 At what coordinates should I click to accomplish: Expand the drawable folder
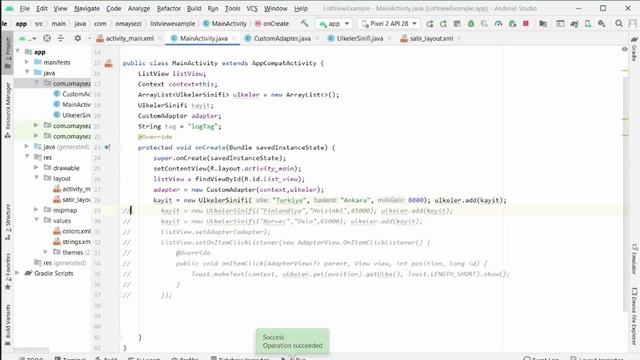tap(36, 168)
